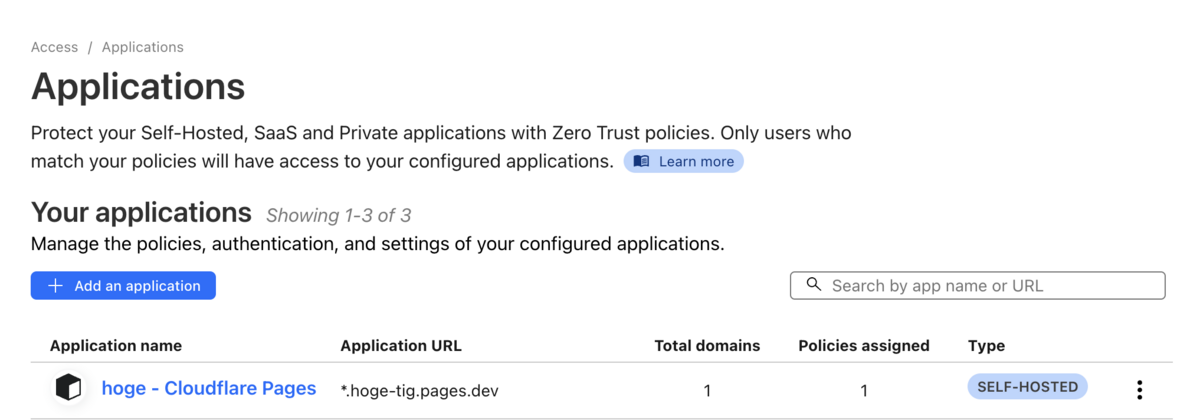Image resolution: width=1200 pixels, height=420 pixels.
Task: Click the cube icon beside hoge application
Action: [x=68, y=387]
